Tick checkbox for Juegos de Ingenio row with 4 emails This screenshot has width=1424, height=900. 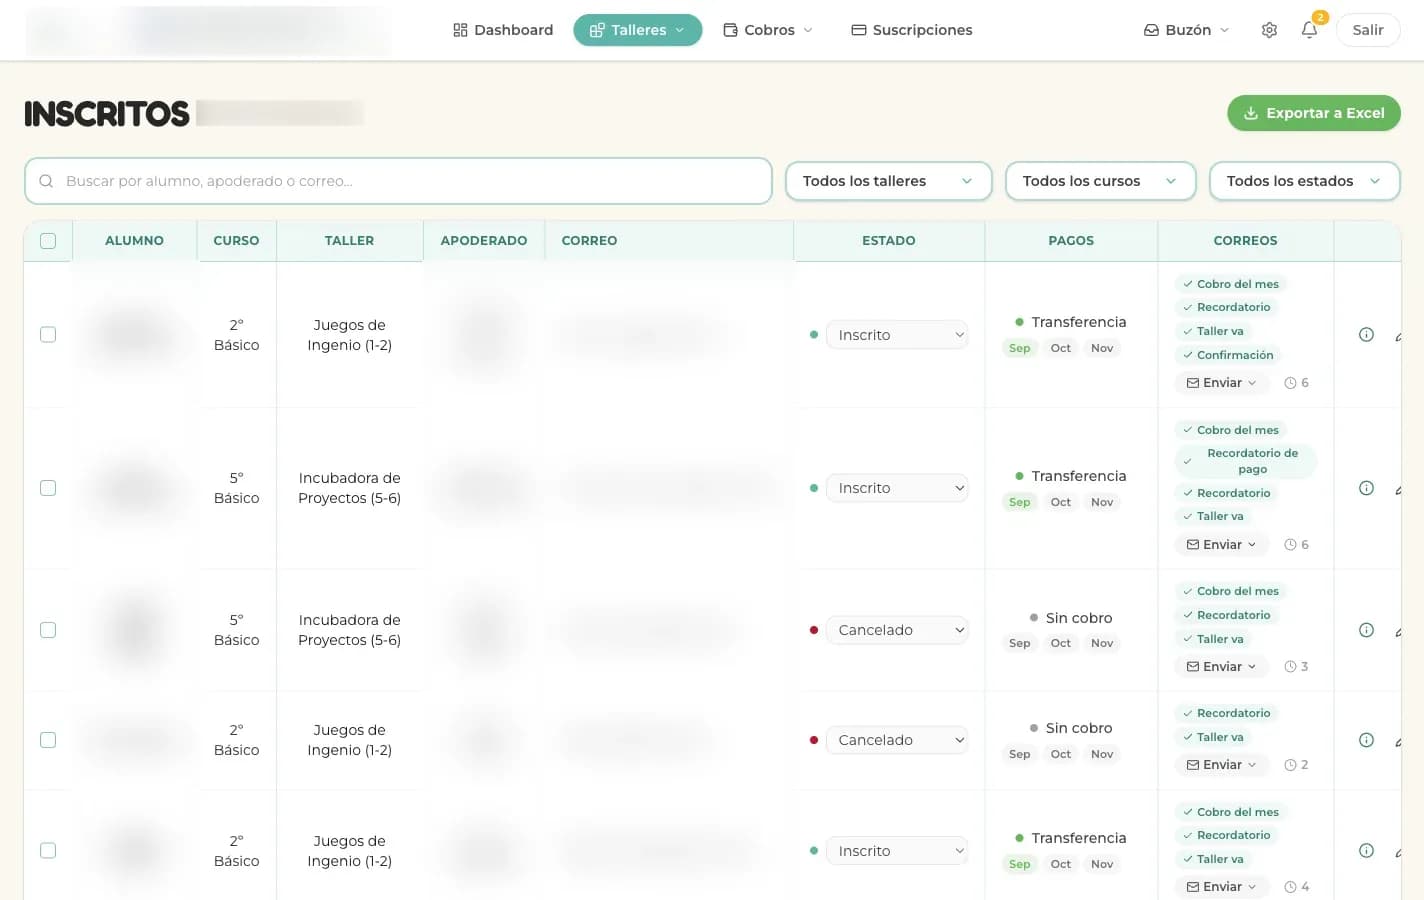tap(48, 851)
